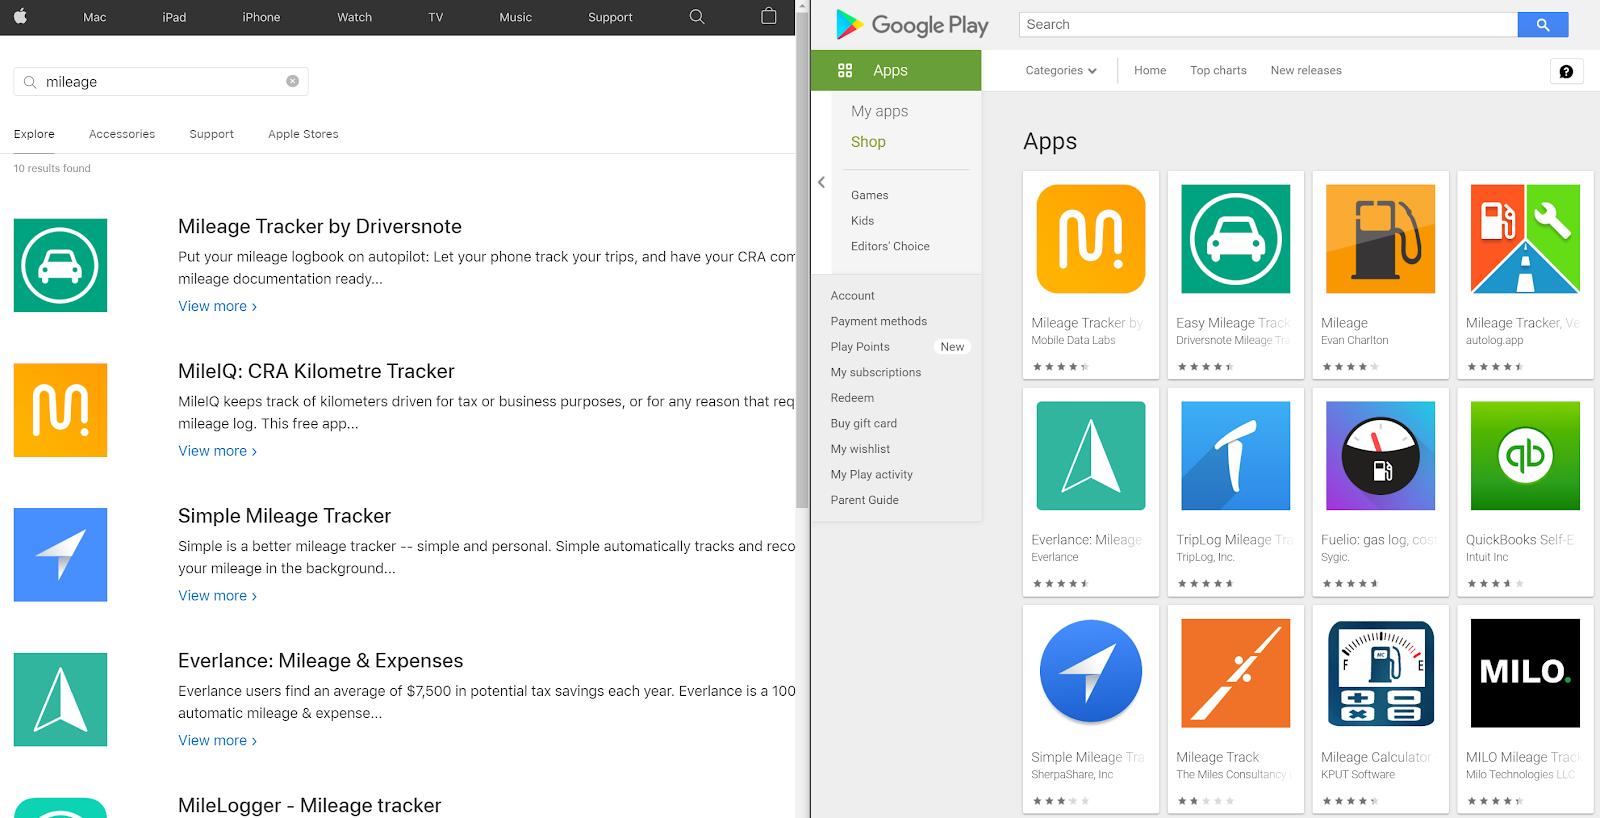1600x818 pixels.
Task: Click View more under Everlance: Mileage & Expenses
Action: [217, 741]
